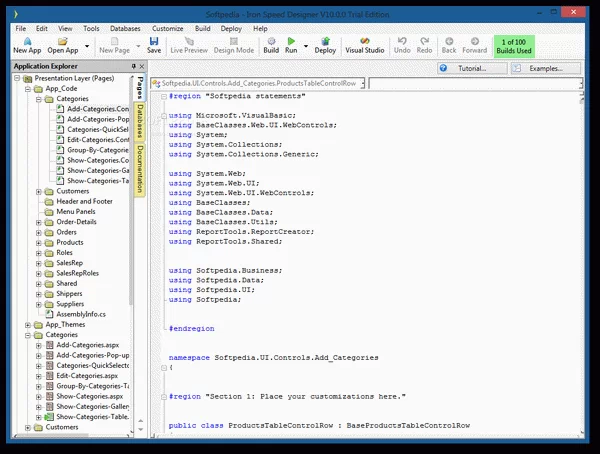Click the Examples button
This screenshot has height=454, width=600.
(544, 67)
